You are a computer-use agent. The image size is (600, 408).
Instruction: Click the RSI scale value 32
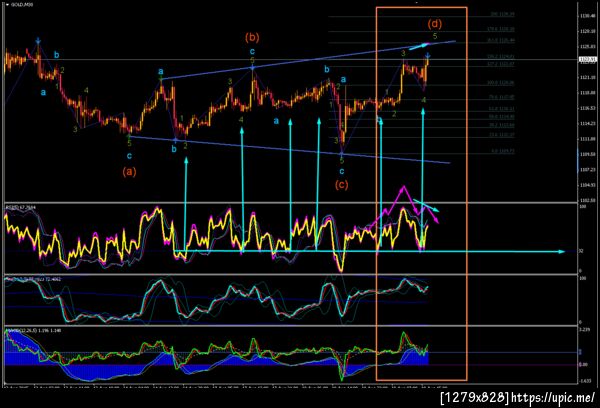(581, 251)
